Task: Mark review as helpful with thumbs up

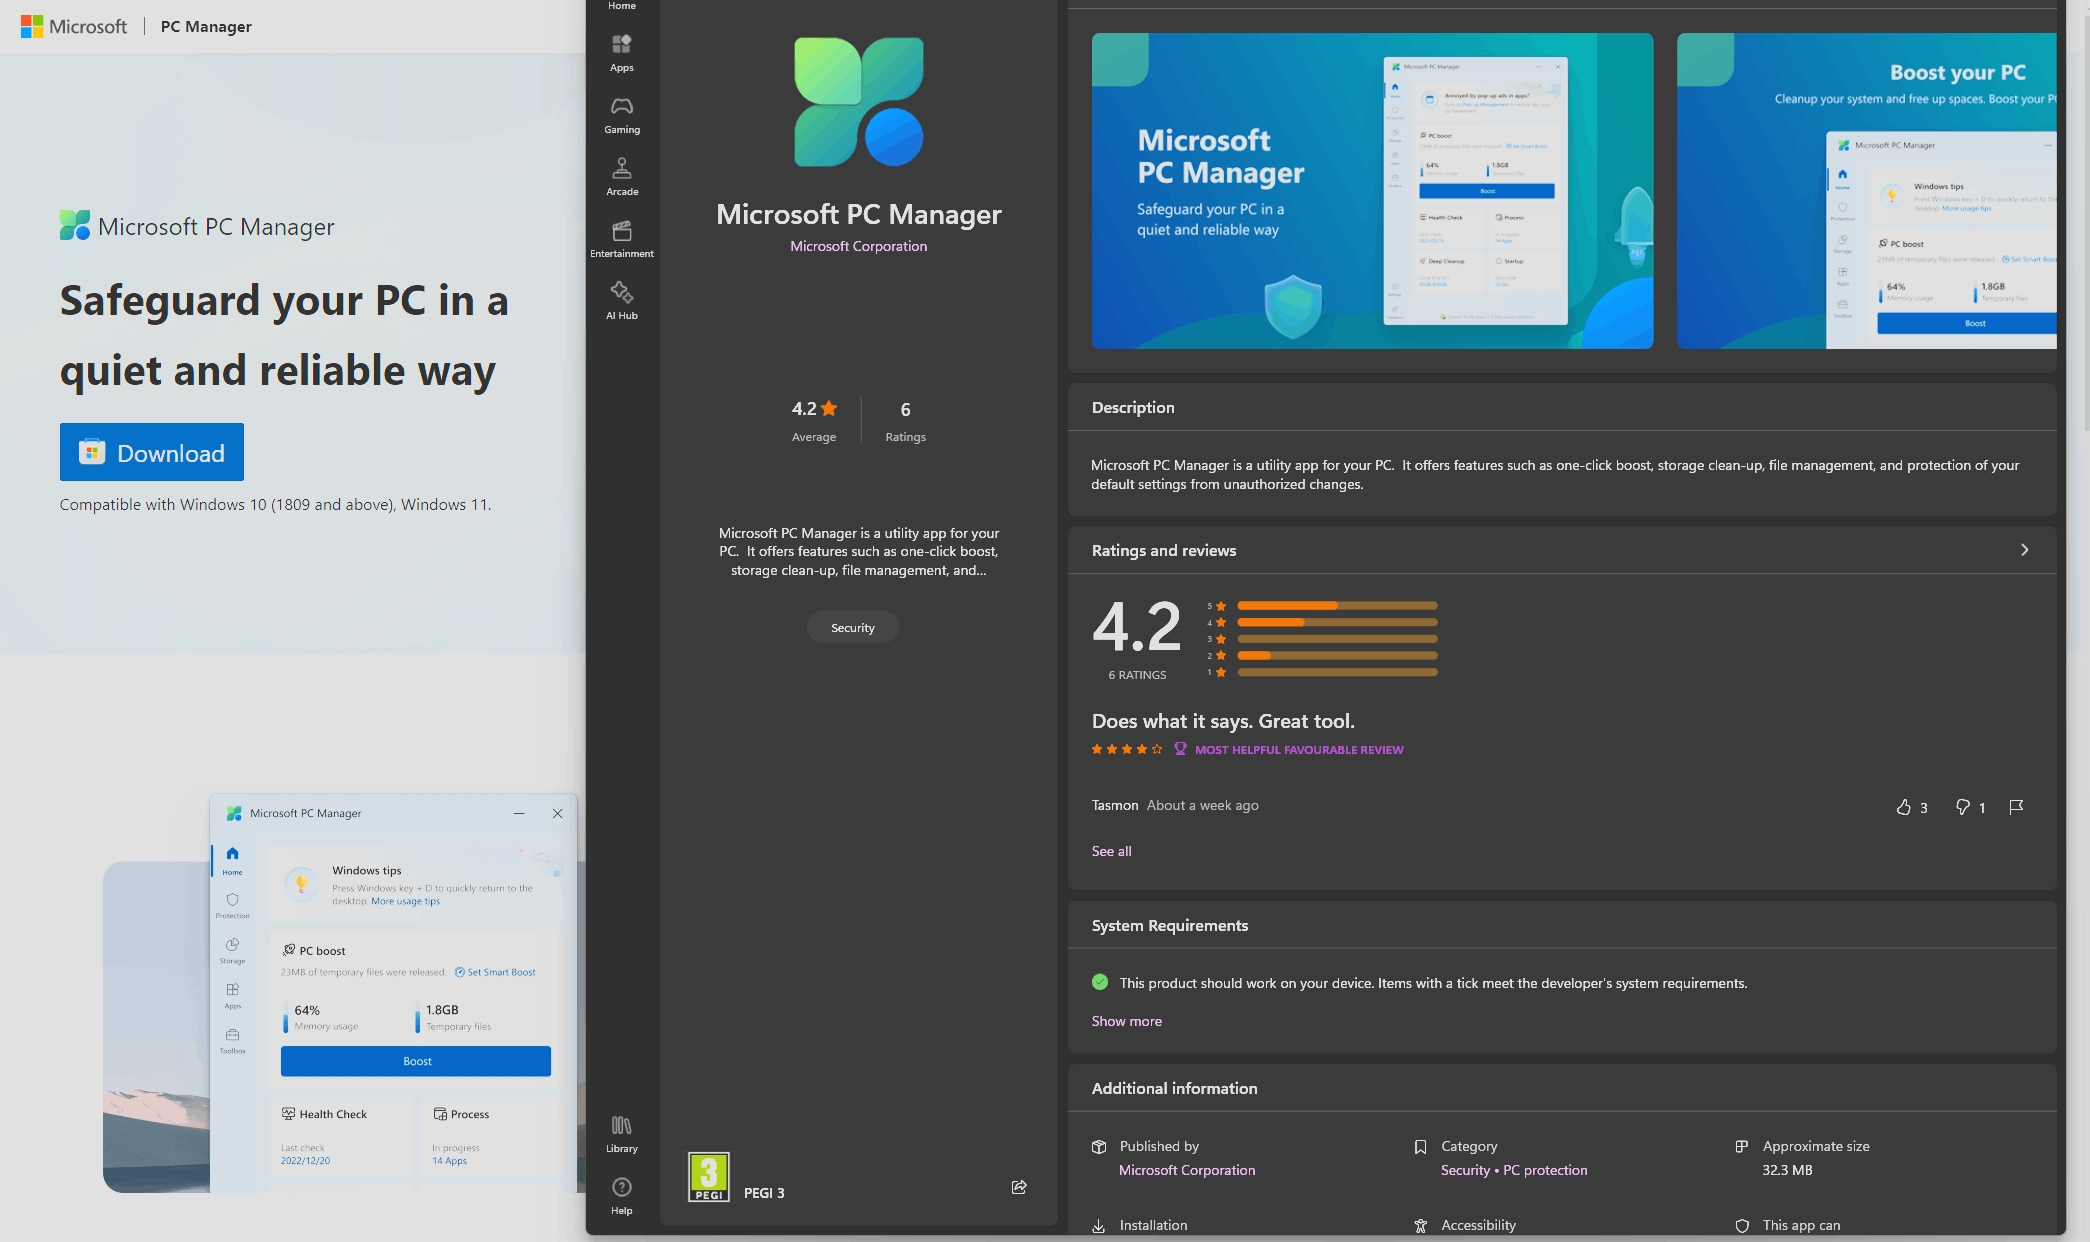Action: (1904, 807)
